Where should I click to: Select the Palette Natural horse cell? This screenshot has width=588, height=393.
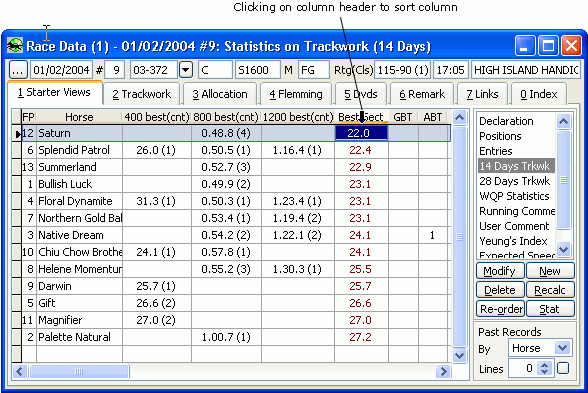point(80,337)
